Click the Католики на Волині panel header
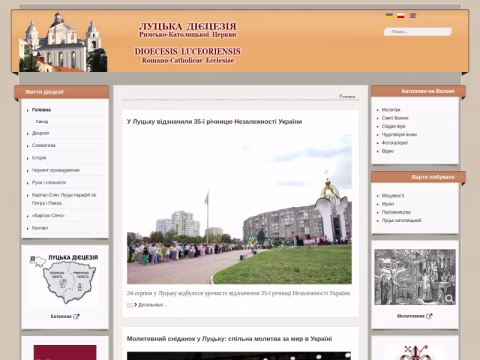The height and width of the screenshot is (360, 480). coord(418,91)
